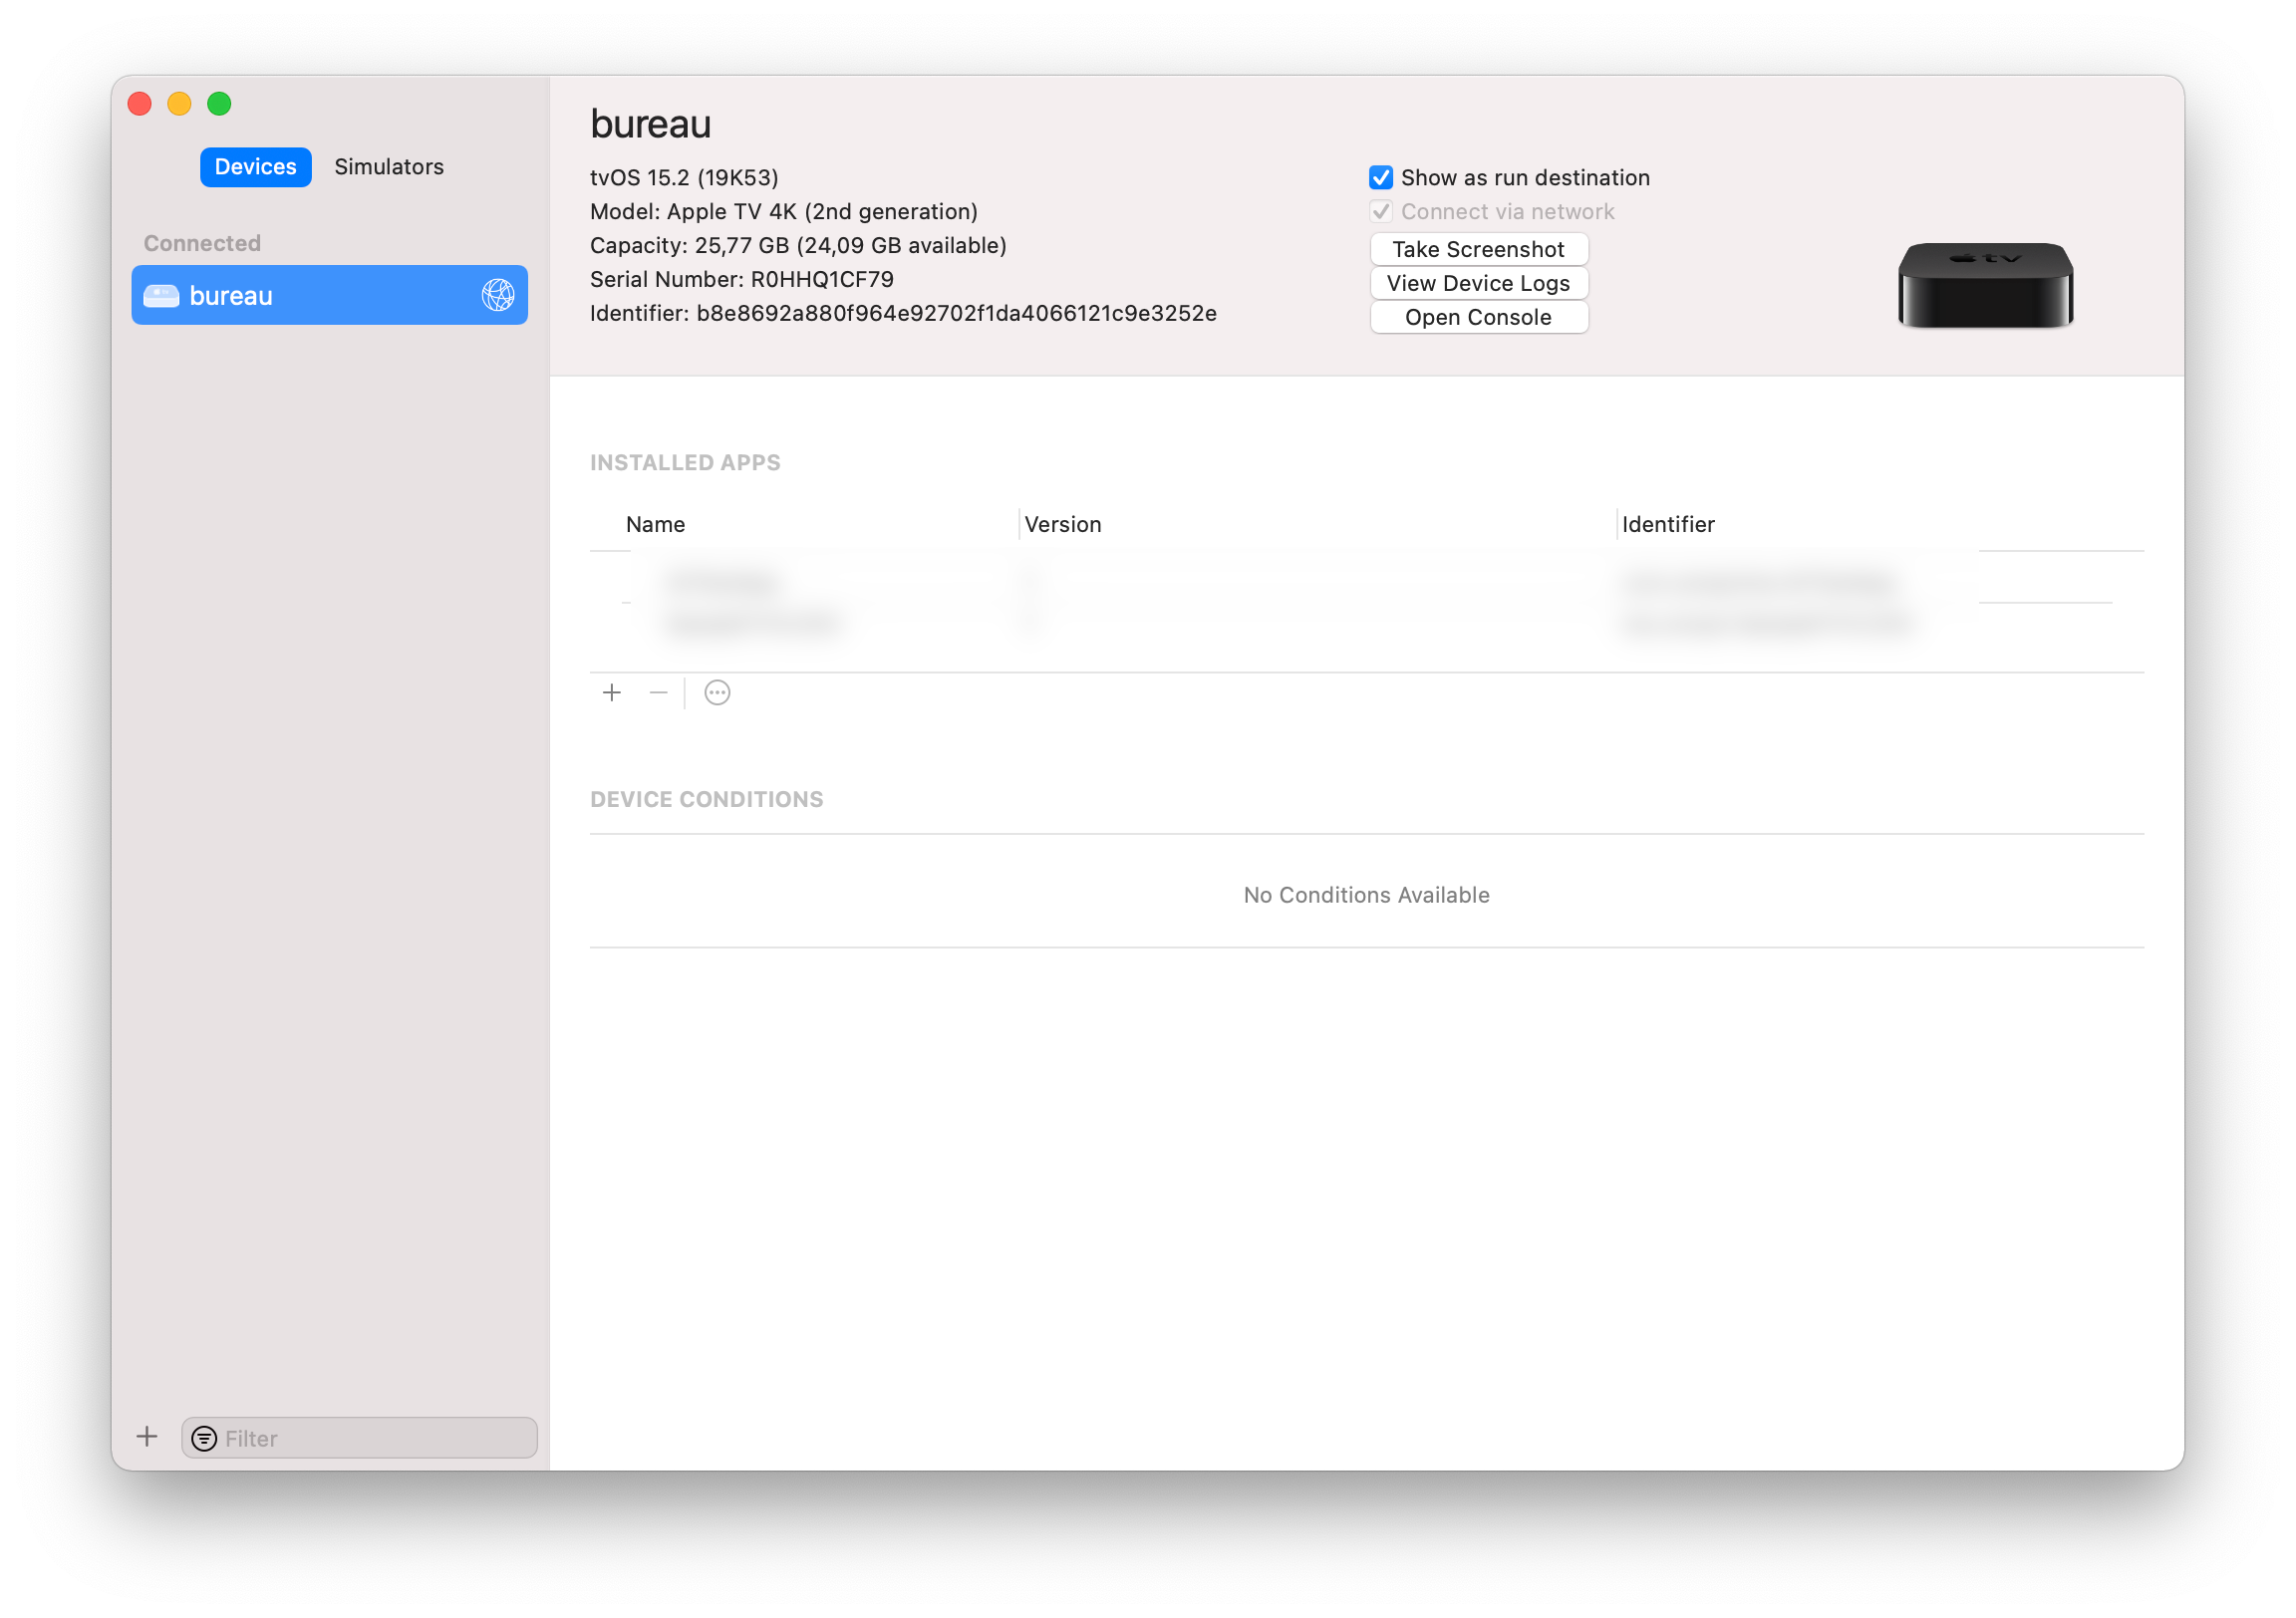
Task: Toggle Connect via network checkbox
Action: pos(1381,211)
